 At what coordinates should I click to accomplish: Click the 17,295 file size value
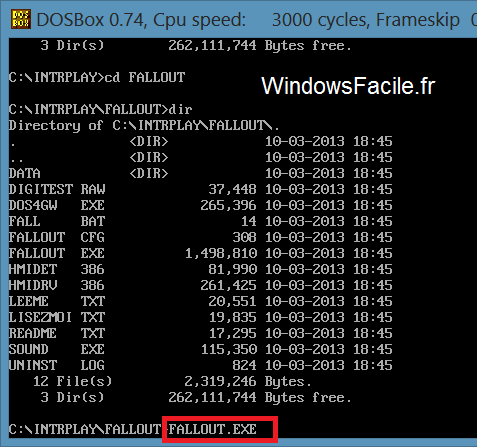click(x=232, y=333)
